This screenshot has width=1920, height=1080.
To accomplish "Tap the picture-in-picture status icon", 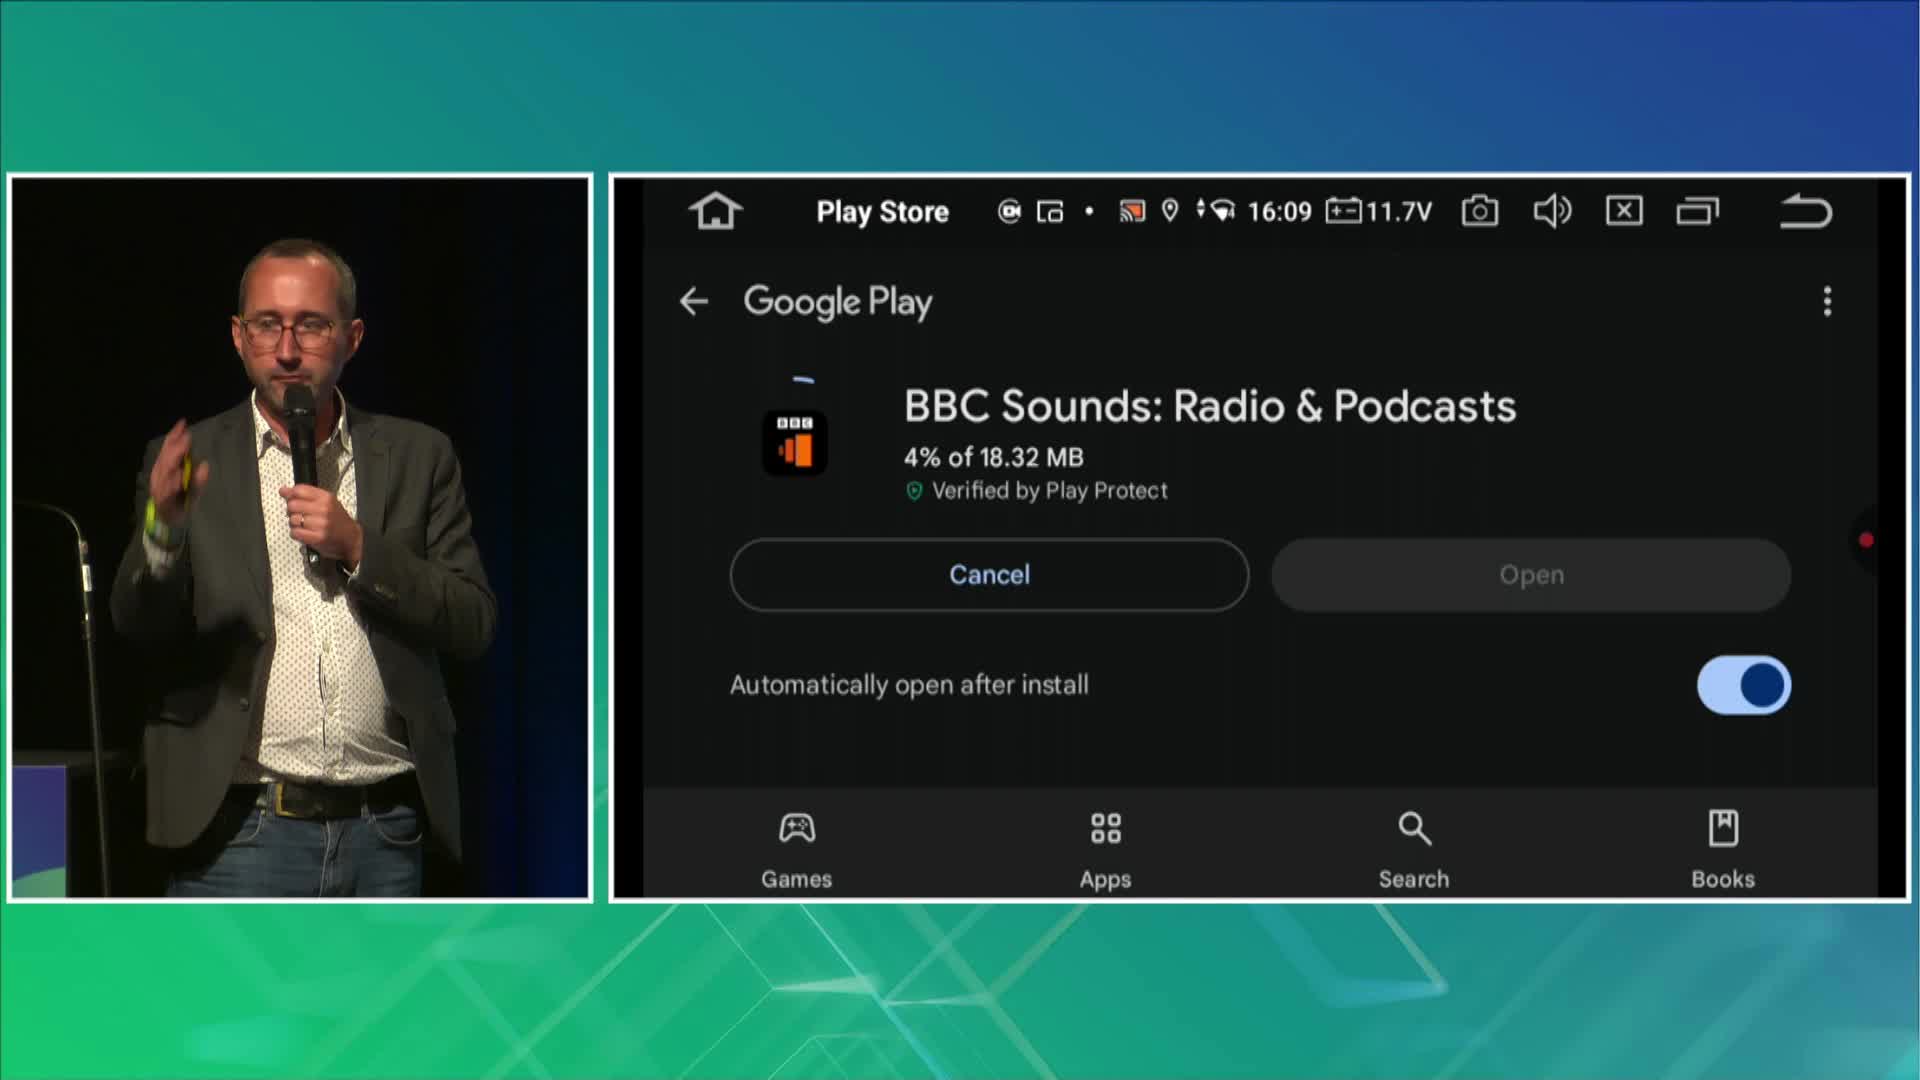I will [x=1050, y=211].
